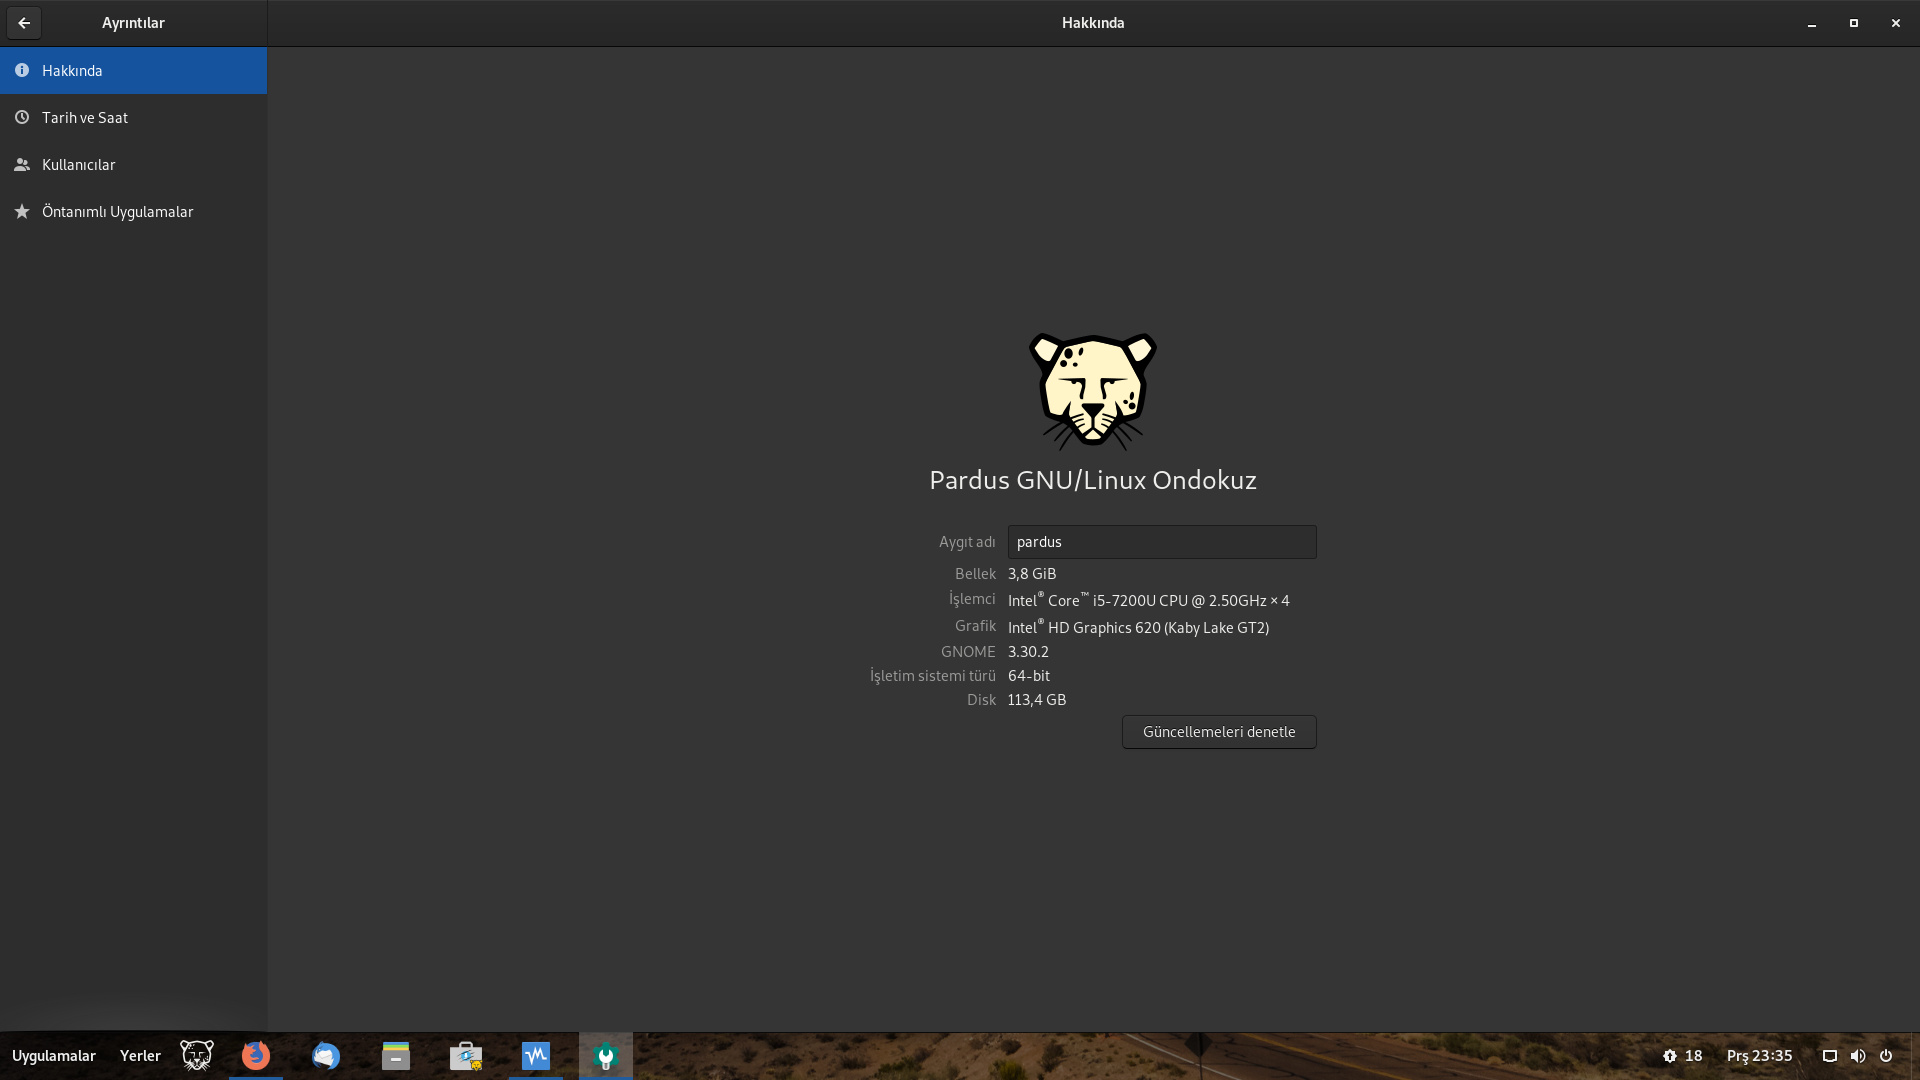The height and width of the screenshot is (1080, 1920).
Task: Launch Firefox from the taskbar
Action: [256, 1056]
